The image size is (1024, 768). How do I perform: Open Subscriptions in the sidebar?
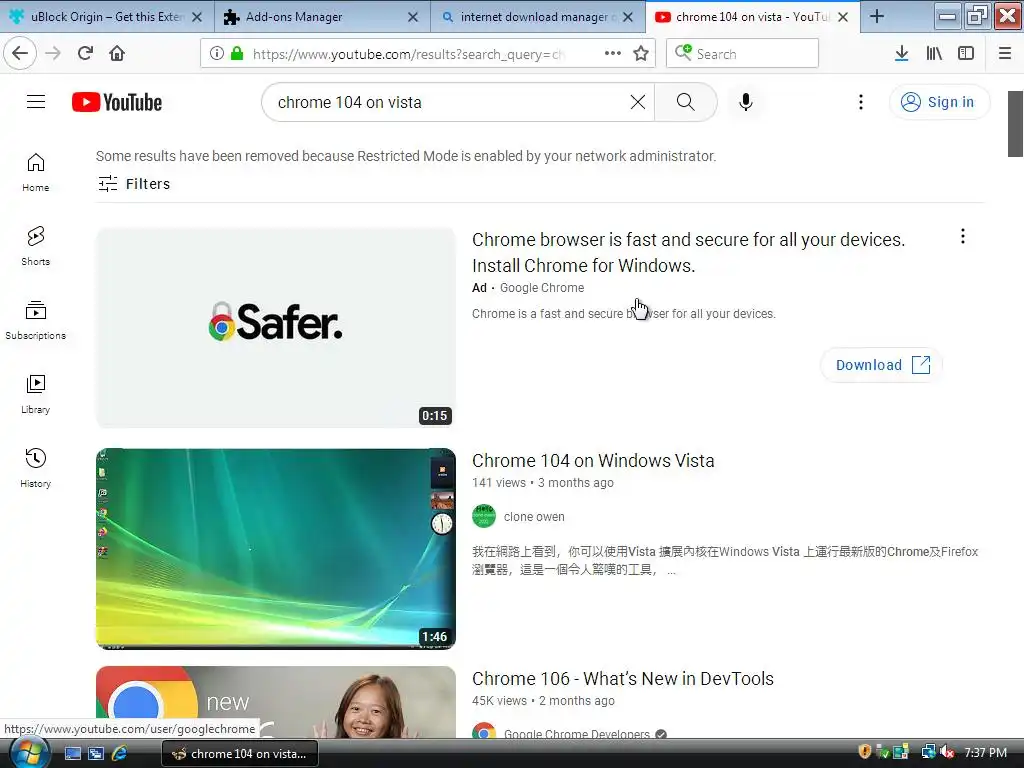point(35,319)
